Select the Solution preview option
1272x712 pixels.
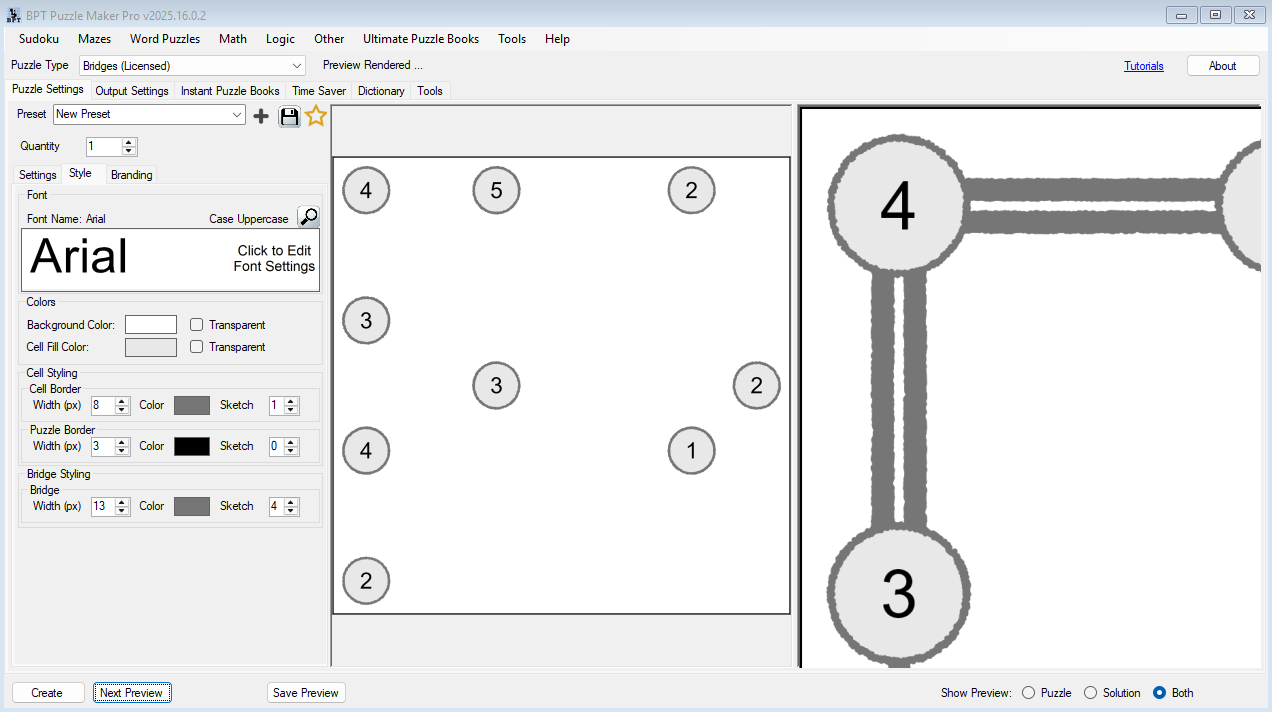point(1091,692)
